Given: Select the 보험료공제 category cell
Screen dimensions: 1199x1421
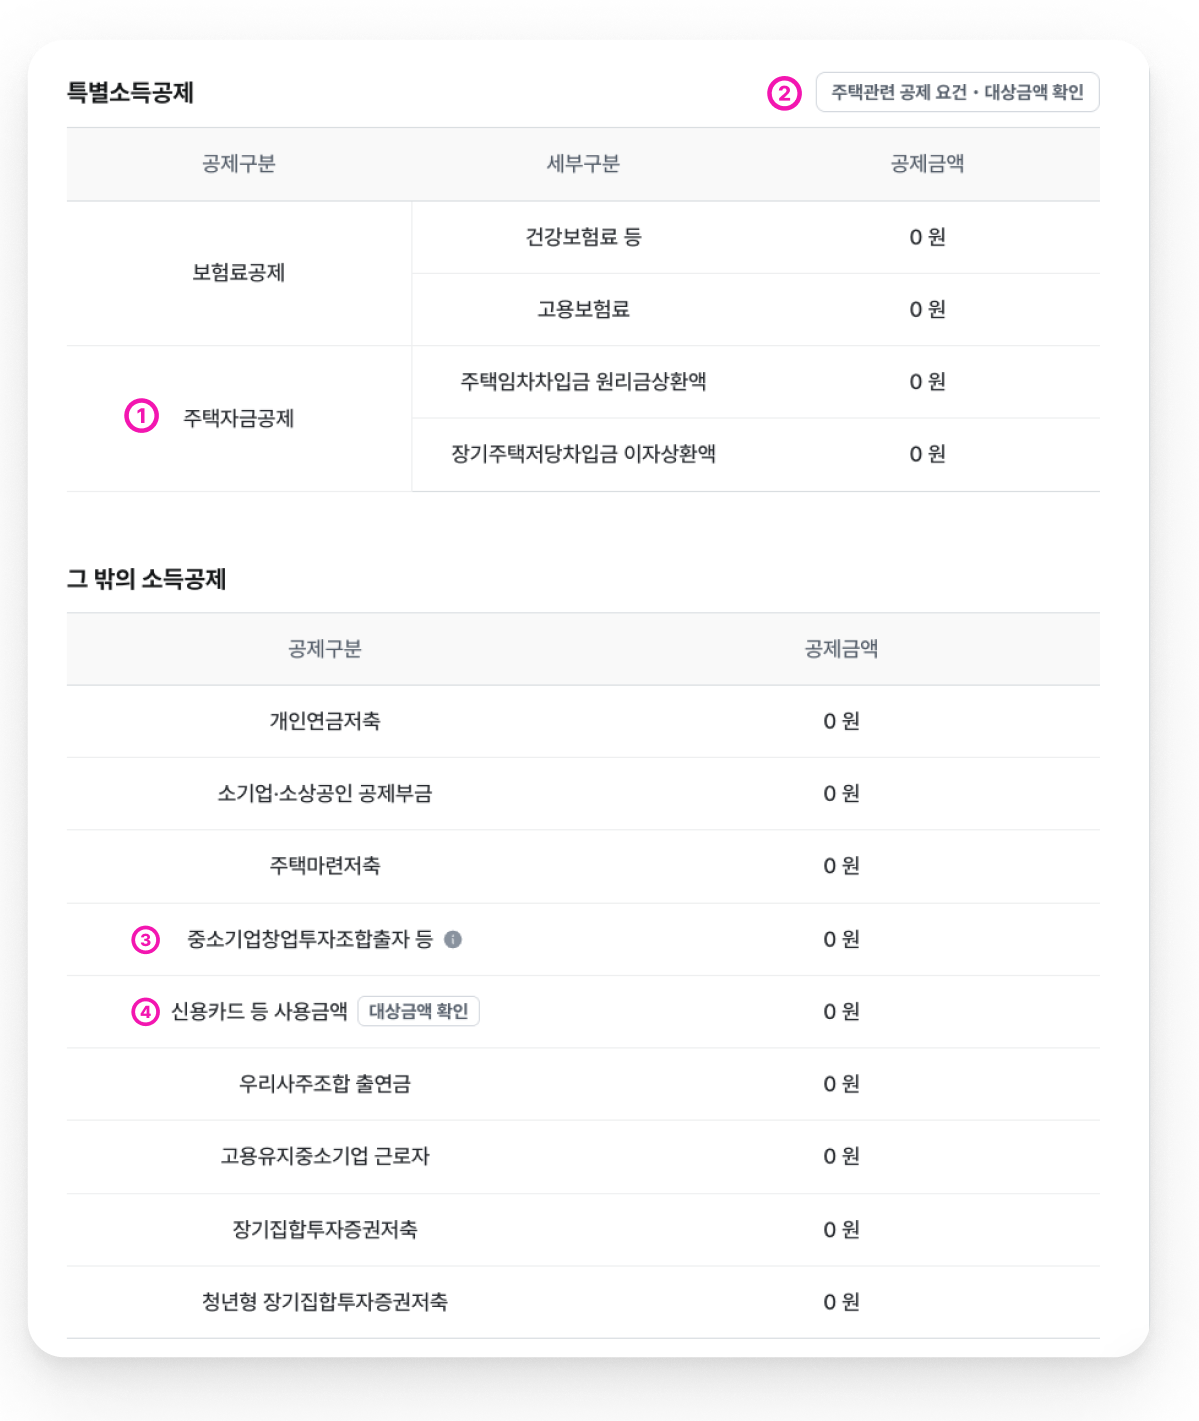Looking at the screenshot, I should 239,273.
